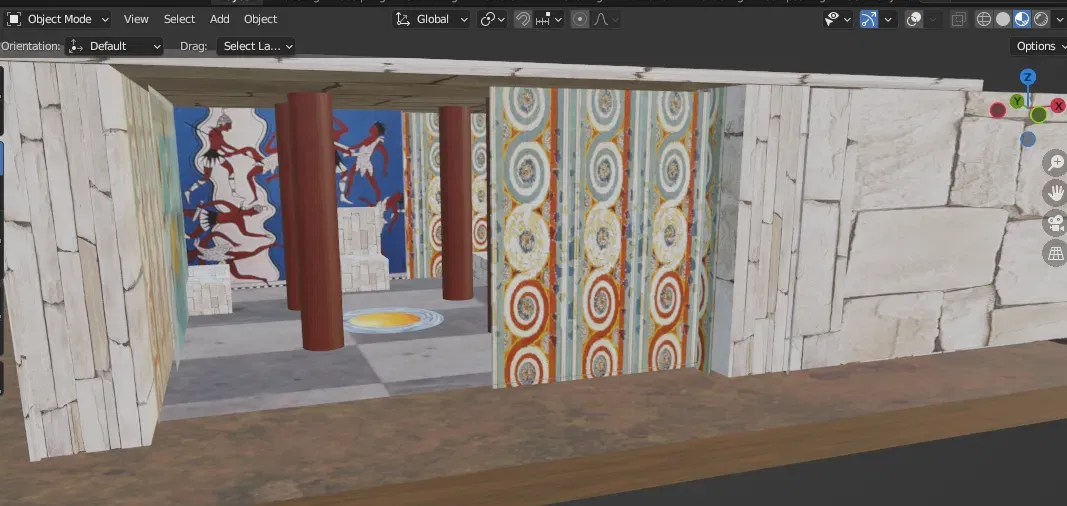Switch perspective/orthographic with grid icon

(x=1055, y=254)
